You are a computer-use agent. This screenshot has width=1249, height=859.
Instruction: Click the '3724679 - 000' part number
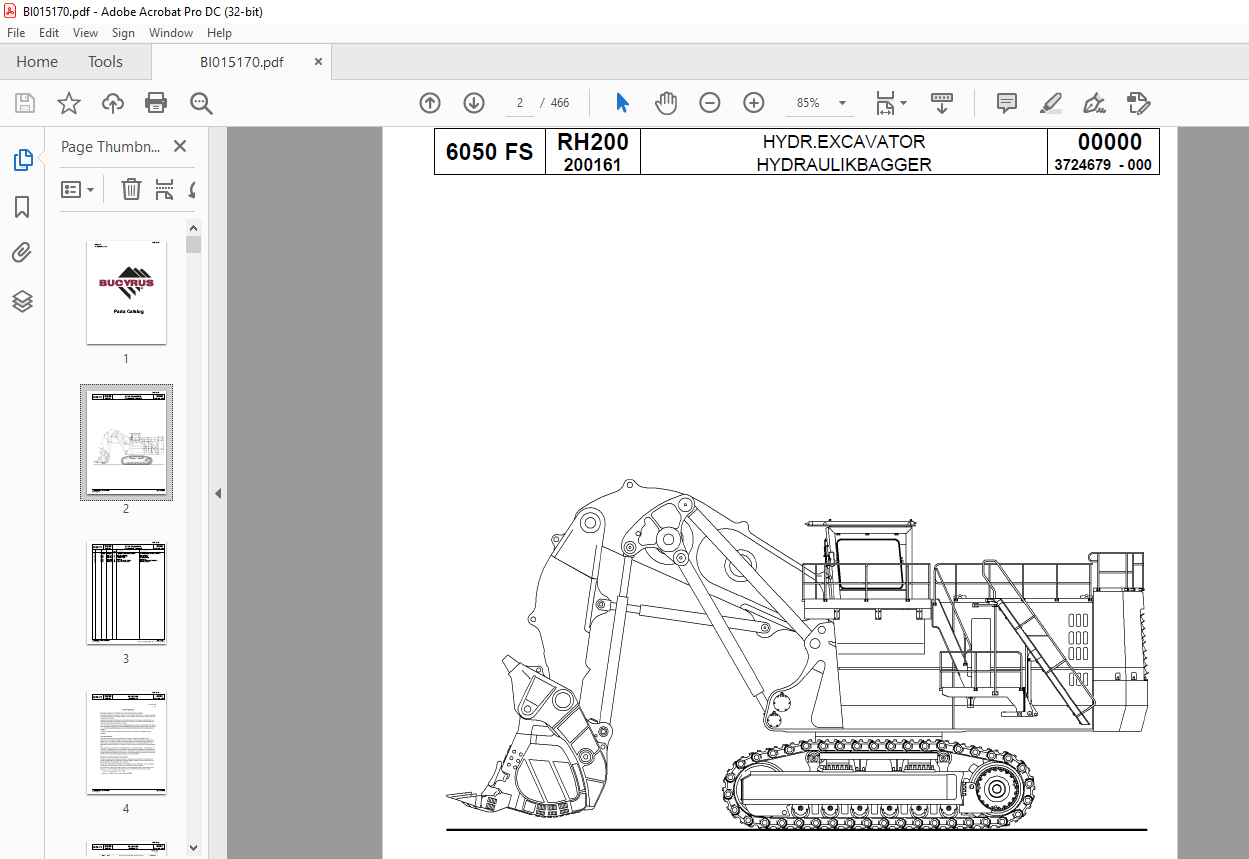(1103, 166)
